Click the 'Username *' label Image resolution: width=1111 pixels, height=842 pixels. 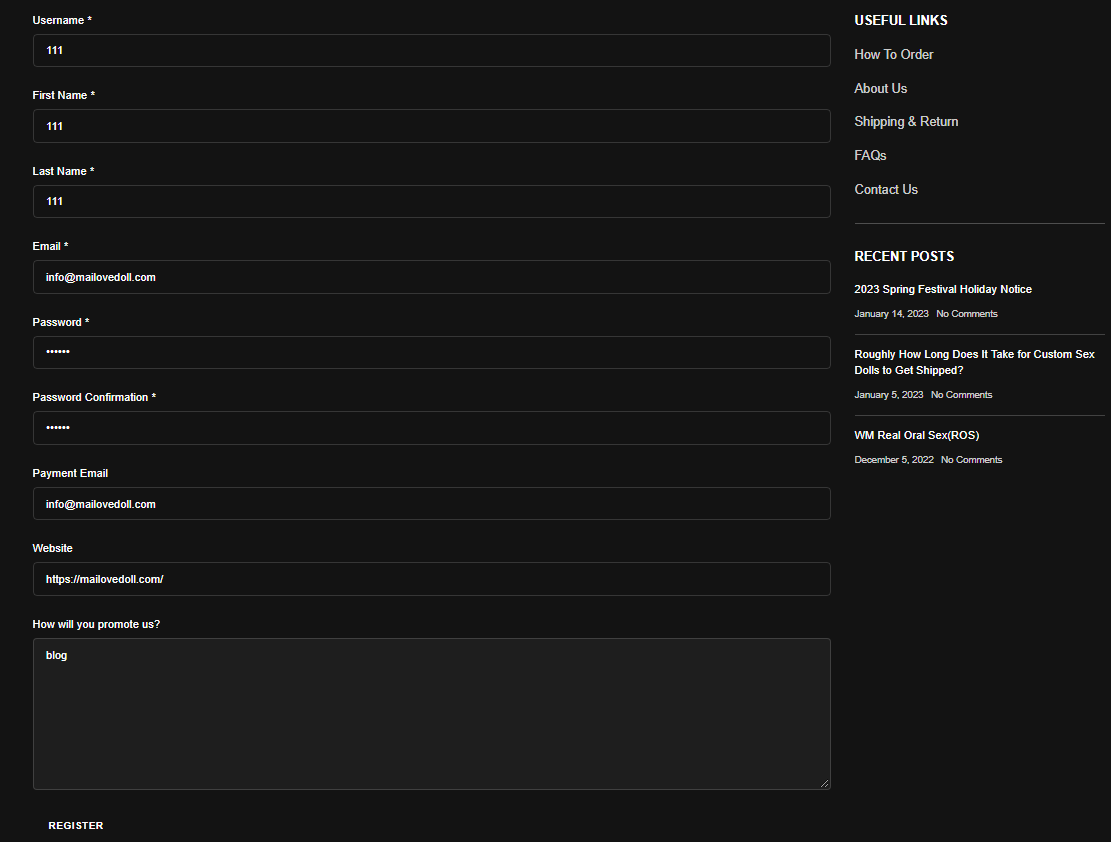62,21
